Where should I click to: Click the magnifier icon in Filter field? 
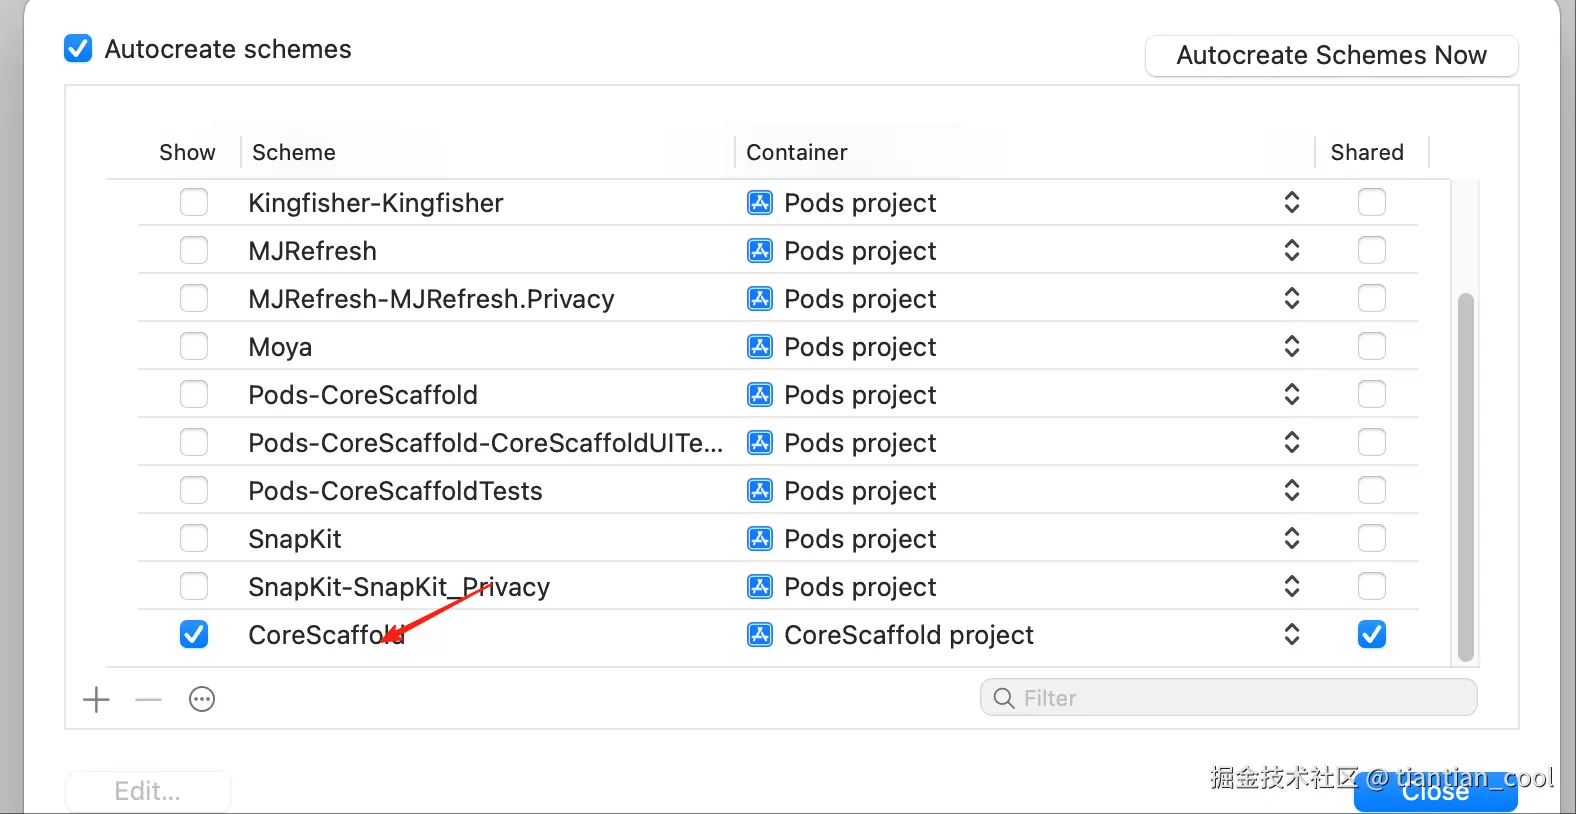[1004, 698]
